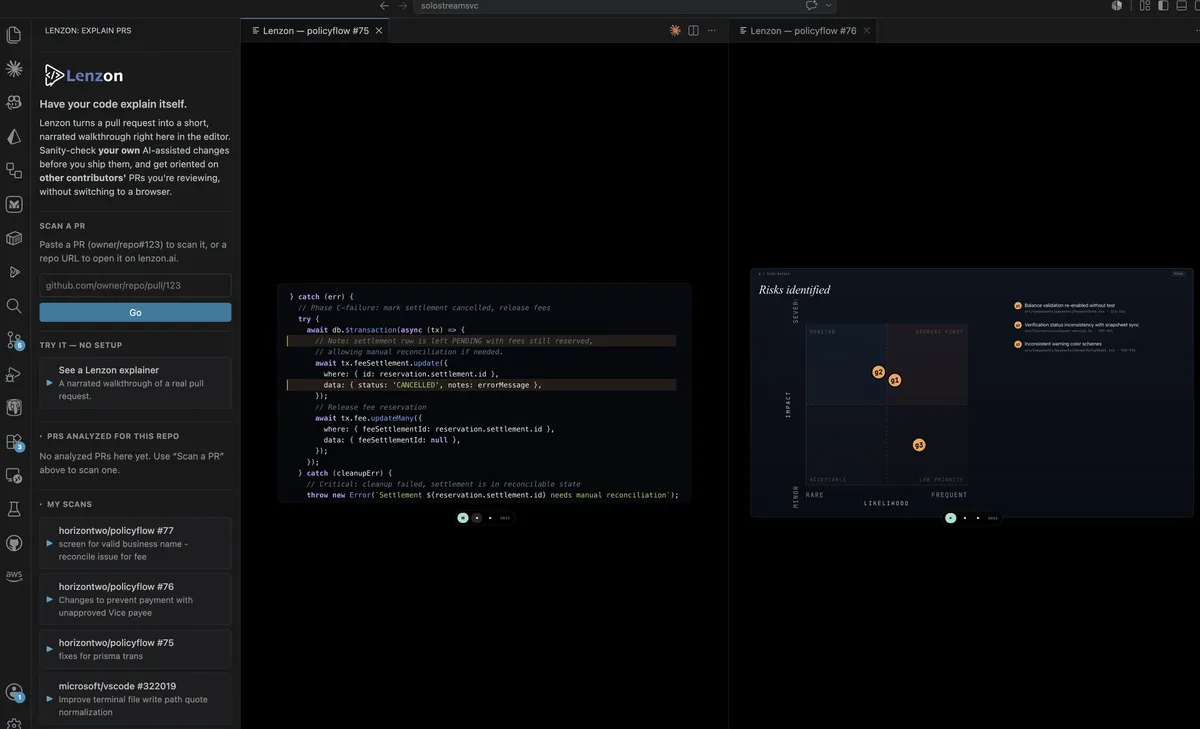Open scan horizontwo/policyflow #76

[135, 599]
